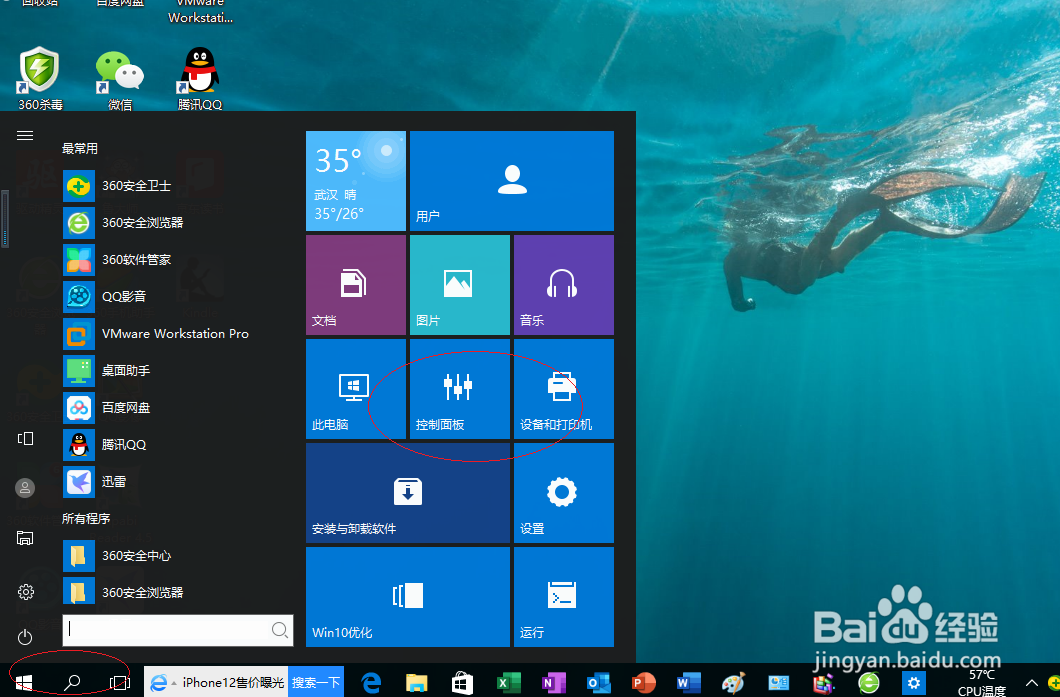Screen dimensions: 1060x697
Task: Expand the 360安全中心 folder
Action: click(176, 556)
